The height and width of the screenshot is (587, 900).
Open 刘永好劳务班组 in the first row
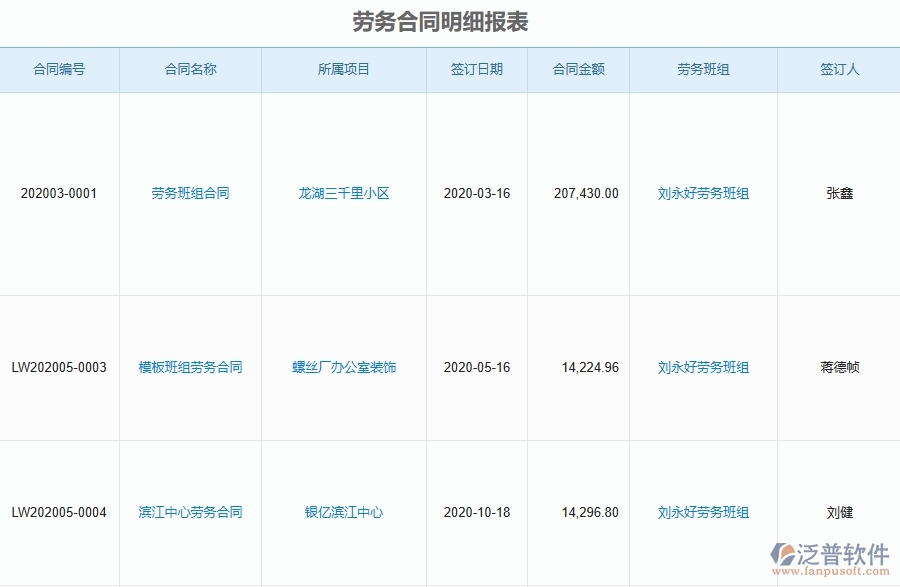pos(703,193)
